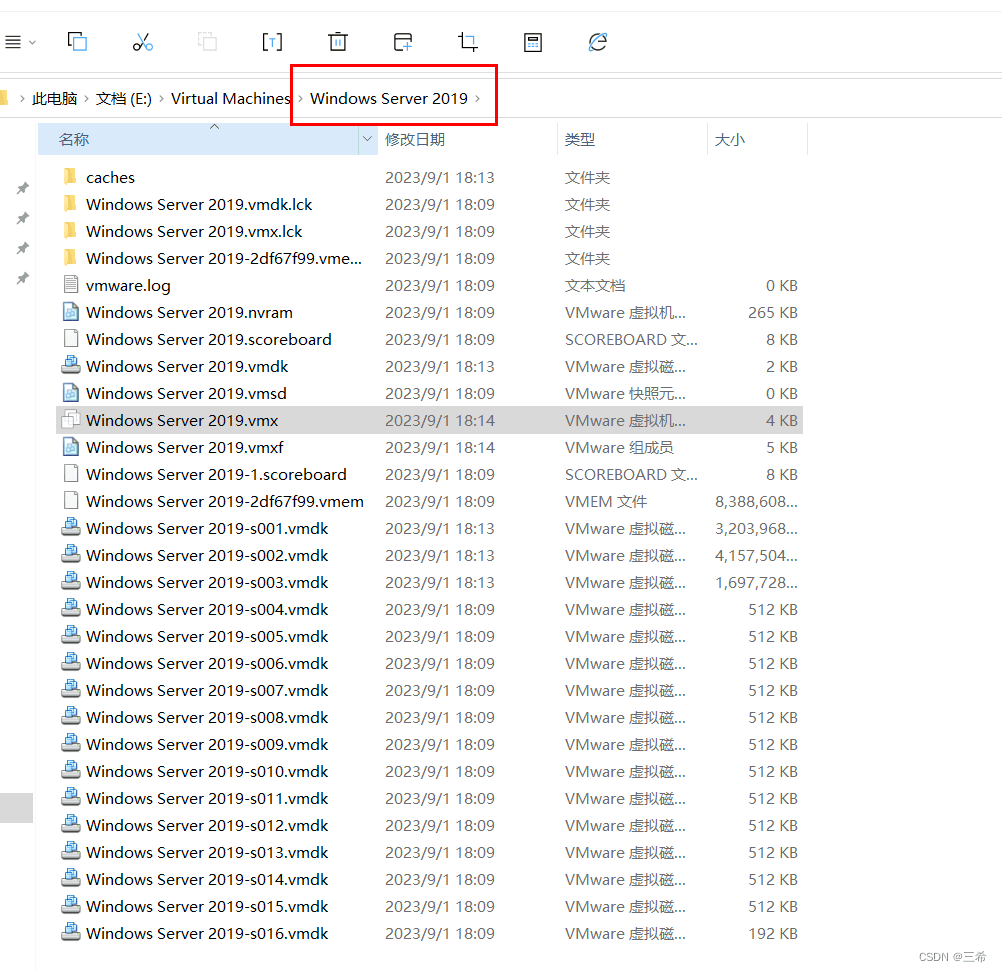1002x972 pixels.
Task: Select file name Windows Server 2019-s007.vmdk
Action: pos(207,690)
